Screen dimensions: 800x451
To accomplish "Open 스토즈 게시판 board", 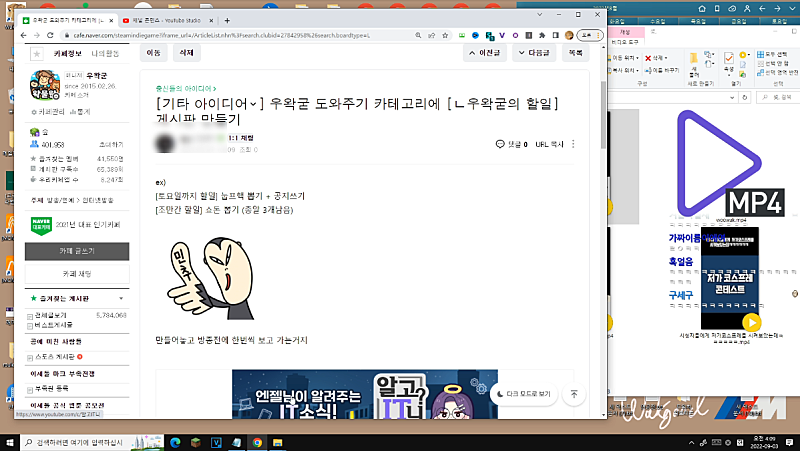I will click(55, 357).
